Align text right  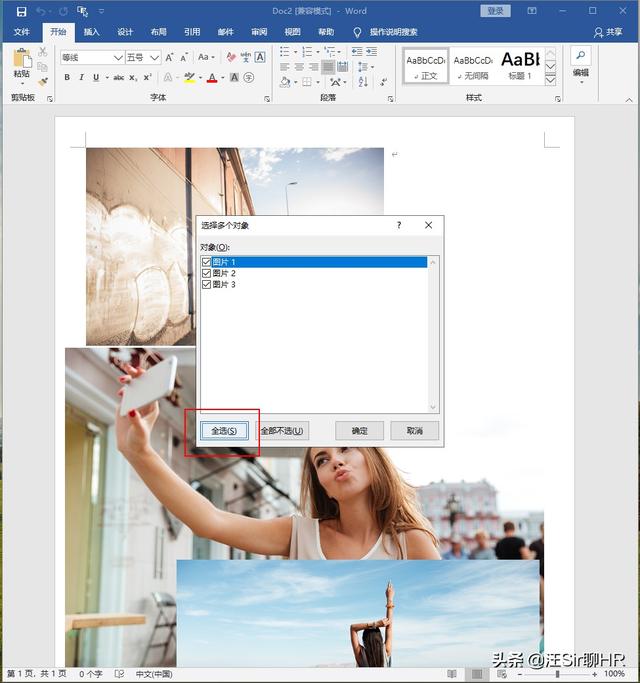click(x=313, y=67)
